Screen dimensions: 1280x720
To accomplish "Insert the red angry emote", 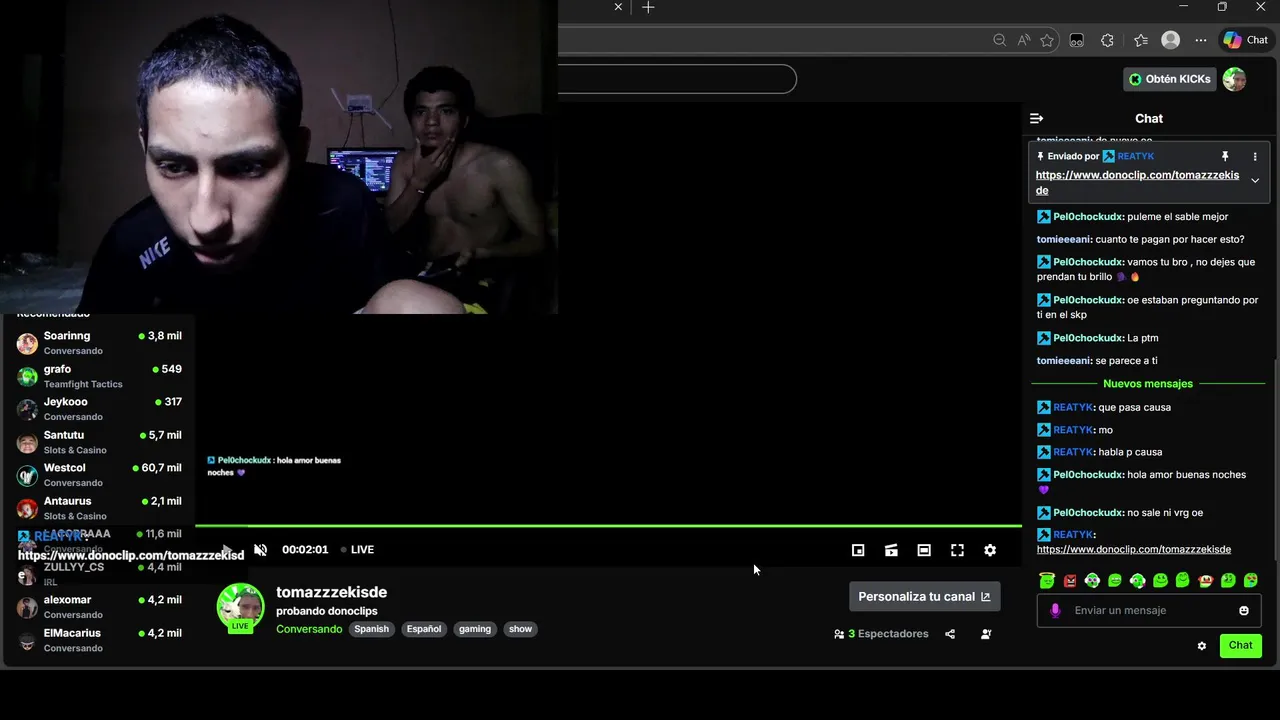I will (x=1070, y=580).
